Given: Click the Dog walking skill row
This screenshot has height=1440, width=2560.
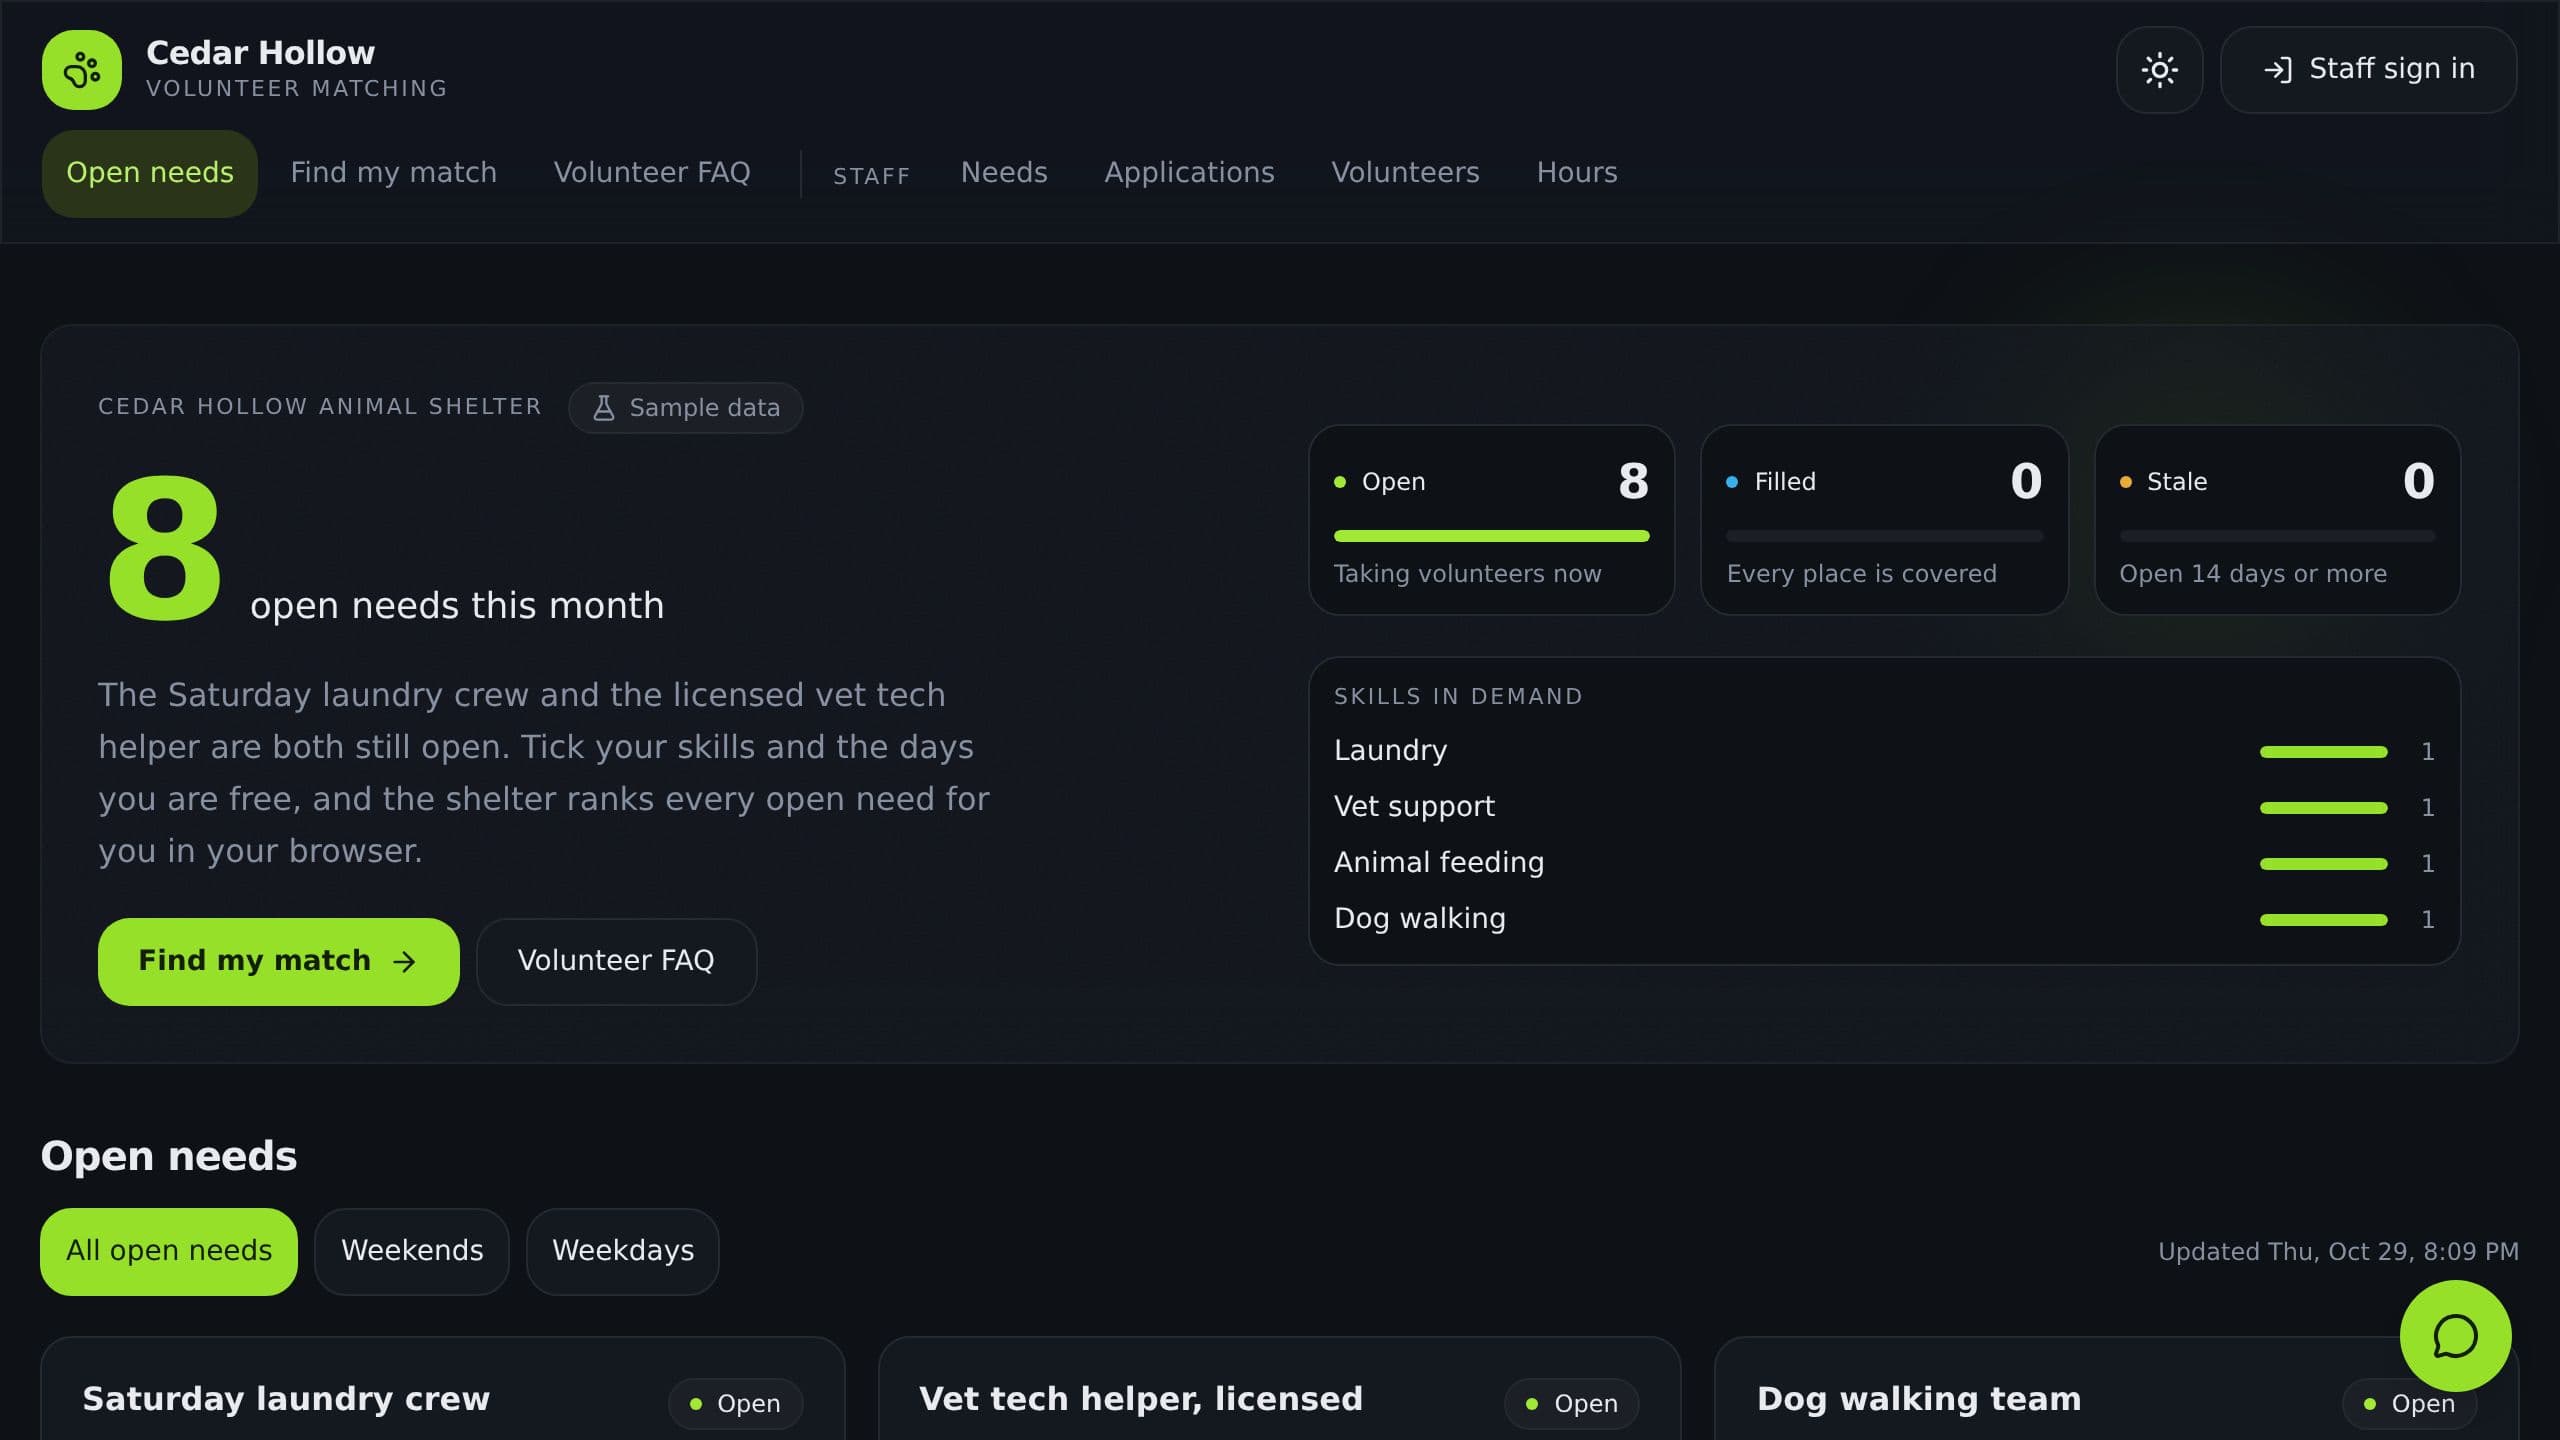Looking at the screenshot, I should (x=1884, y=919).
